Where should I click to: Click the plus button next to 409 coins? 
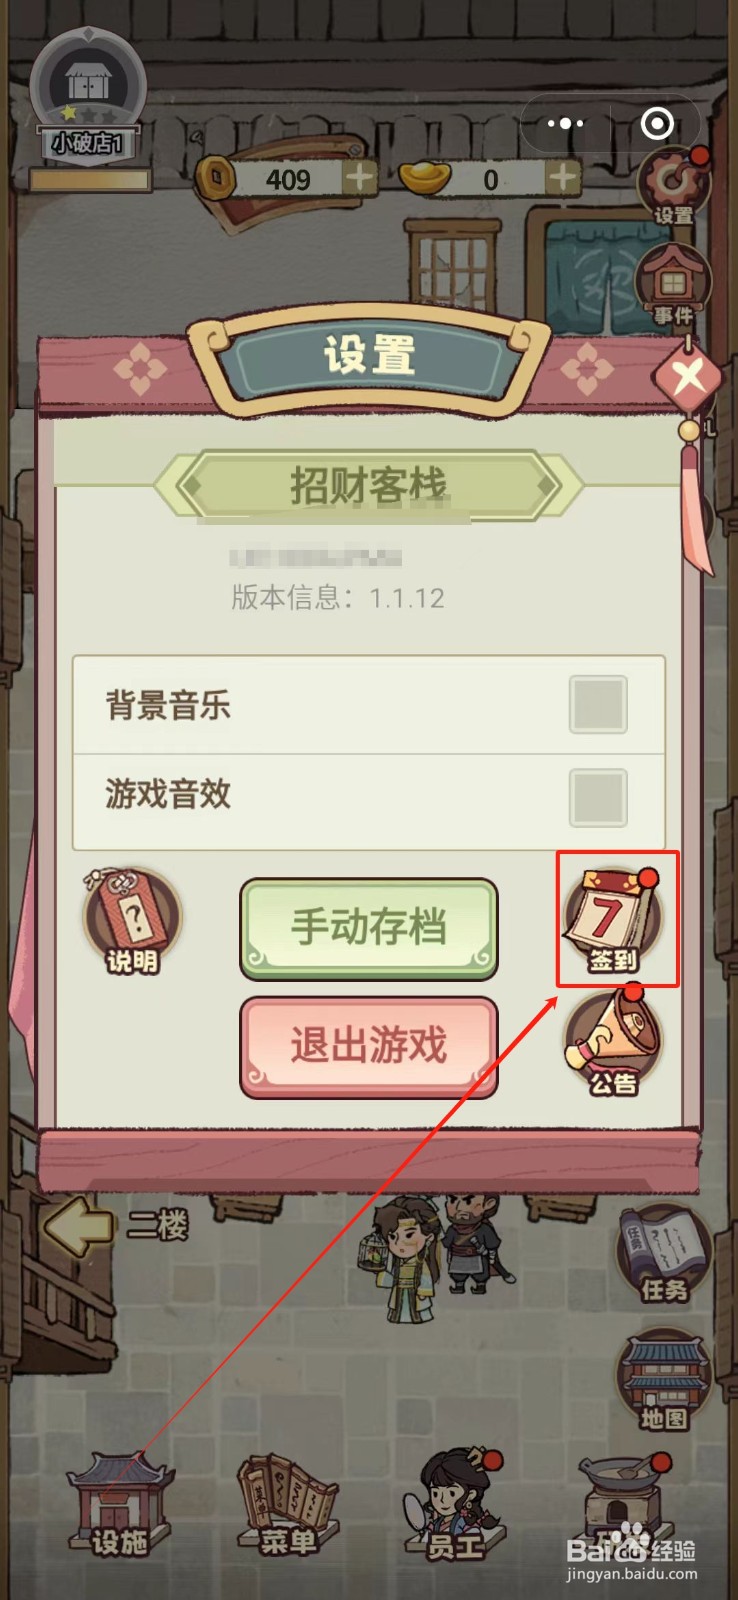tap(359, 179)
